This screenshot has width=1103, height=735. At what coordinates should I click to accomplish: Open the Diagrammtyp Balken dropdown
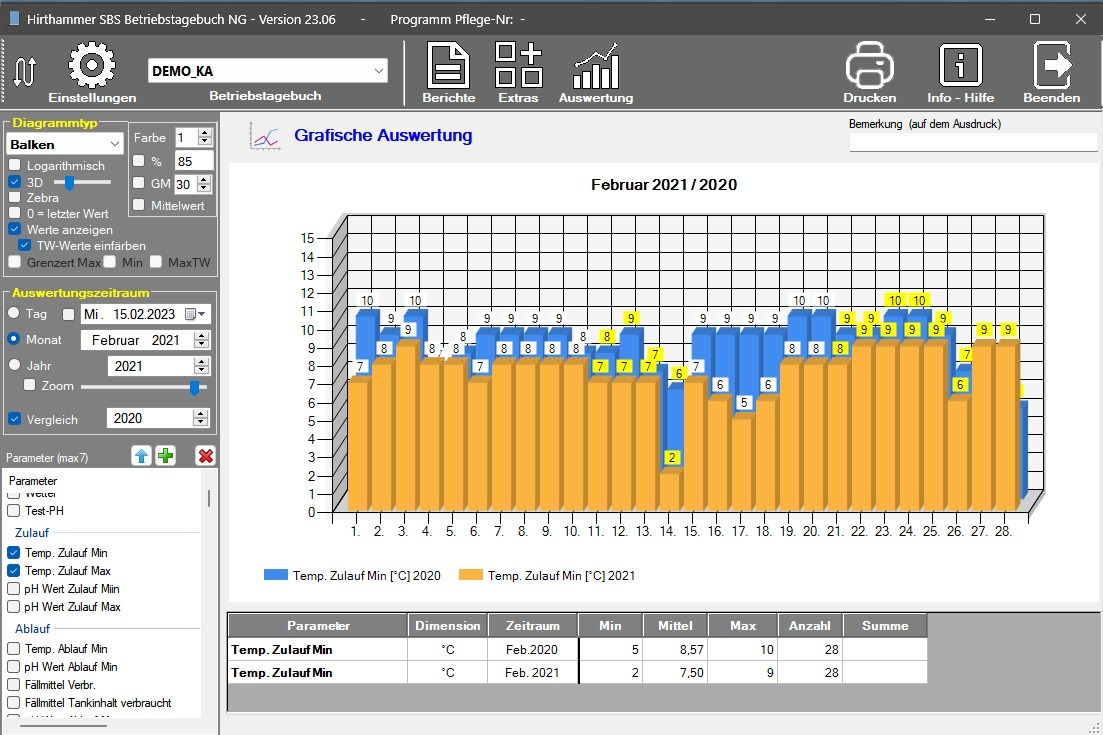click(x=114, y=145)
